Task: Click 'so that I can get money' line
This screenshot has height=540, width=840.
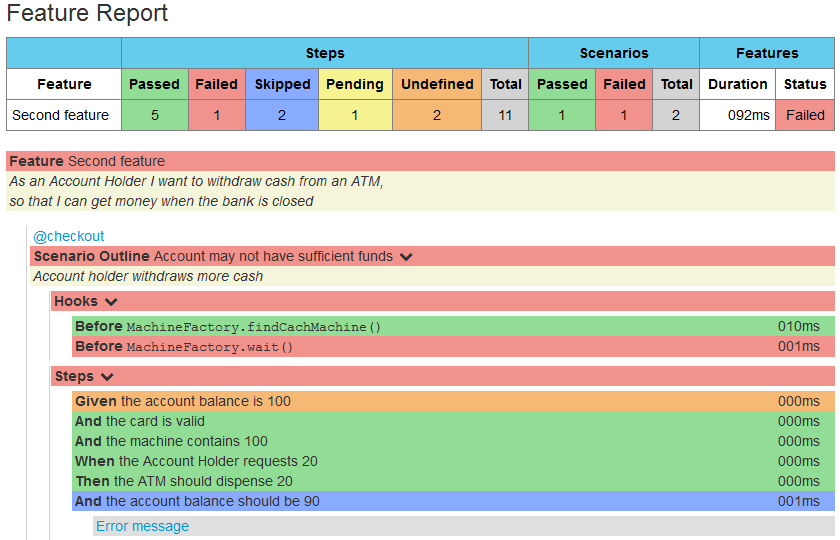Action: coord(161,201)
